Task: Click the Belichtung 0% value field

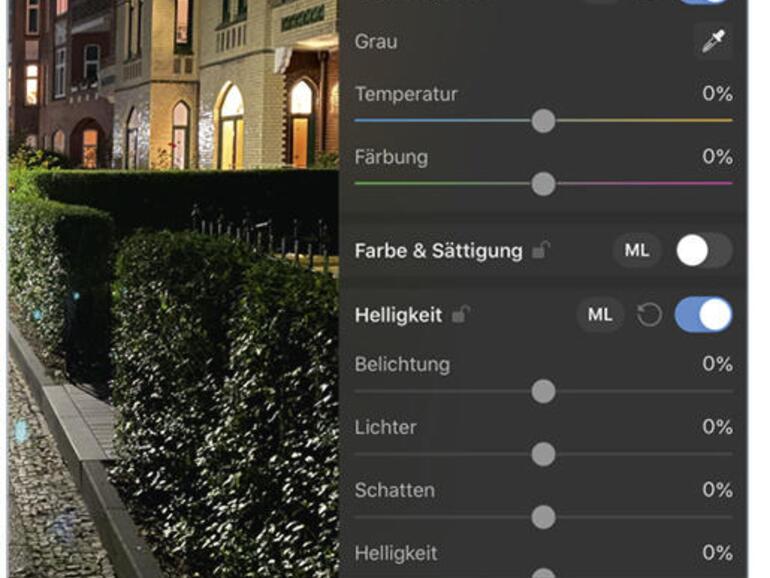Action: coord(717,364)
